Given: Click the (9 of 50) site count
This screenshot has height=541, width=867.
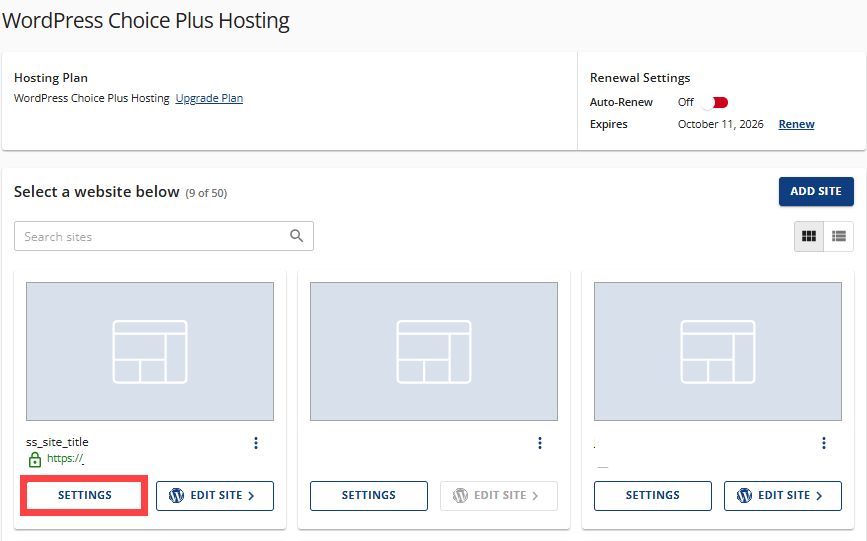Looking at the screenshot, I should click(206, 193).
